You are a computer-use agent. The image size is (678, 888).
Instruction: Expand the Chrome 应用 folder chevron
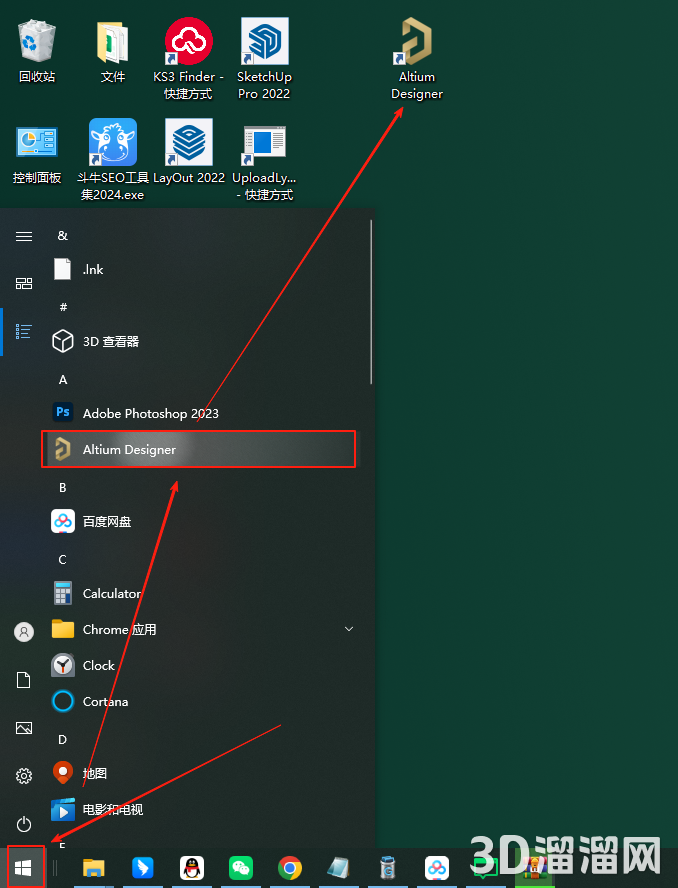pos(349,629)
